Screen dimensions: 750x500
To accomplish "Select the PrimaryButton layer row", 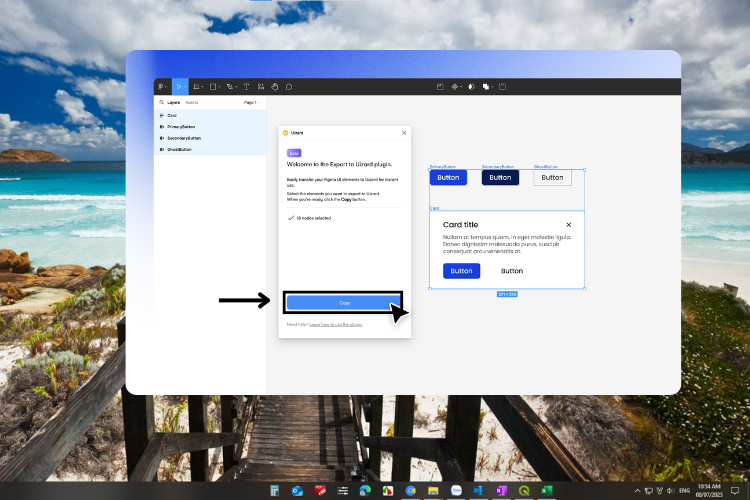I will point(210,127).
